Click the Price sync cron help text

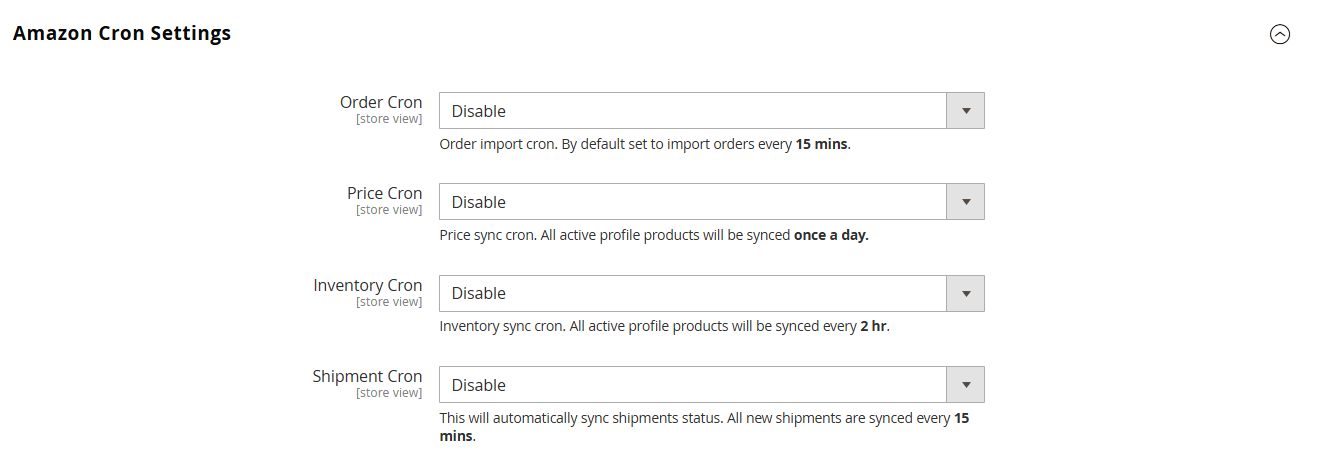click(654, 236)
